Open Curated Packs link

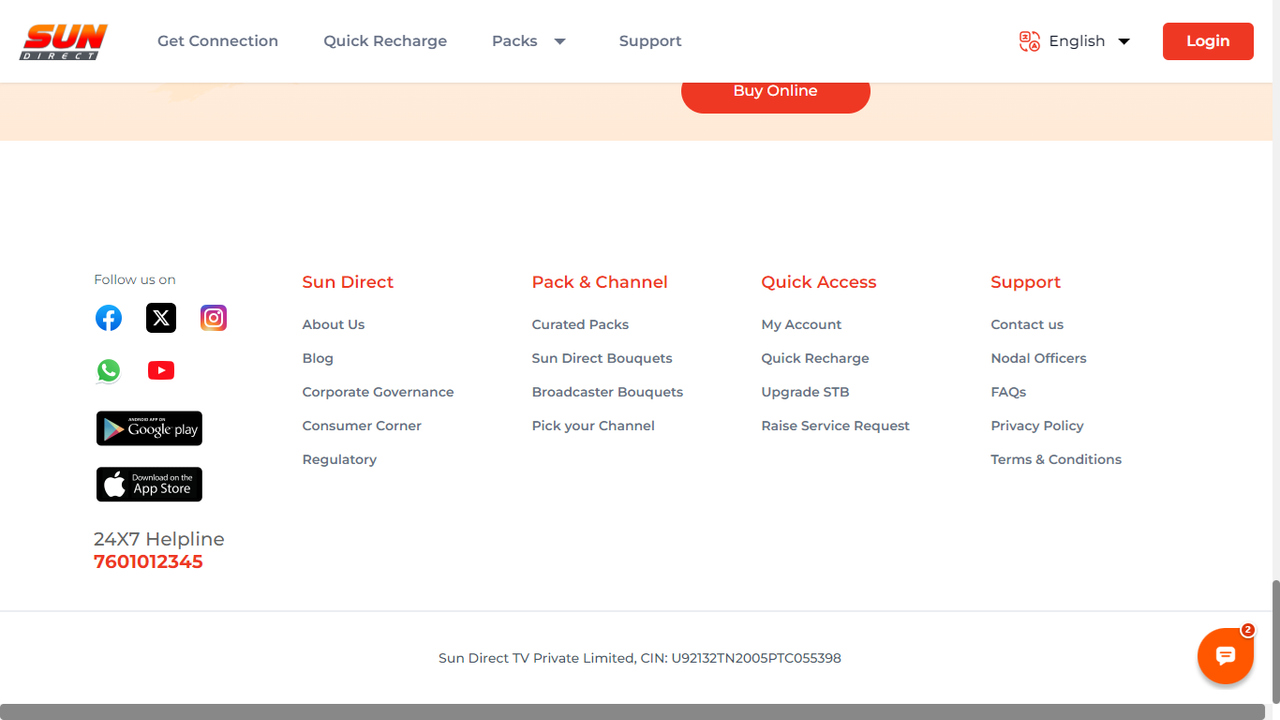pyautogui.click(x=580, y=325)
